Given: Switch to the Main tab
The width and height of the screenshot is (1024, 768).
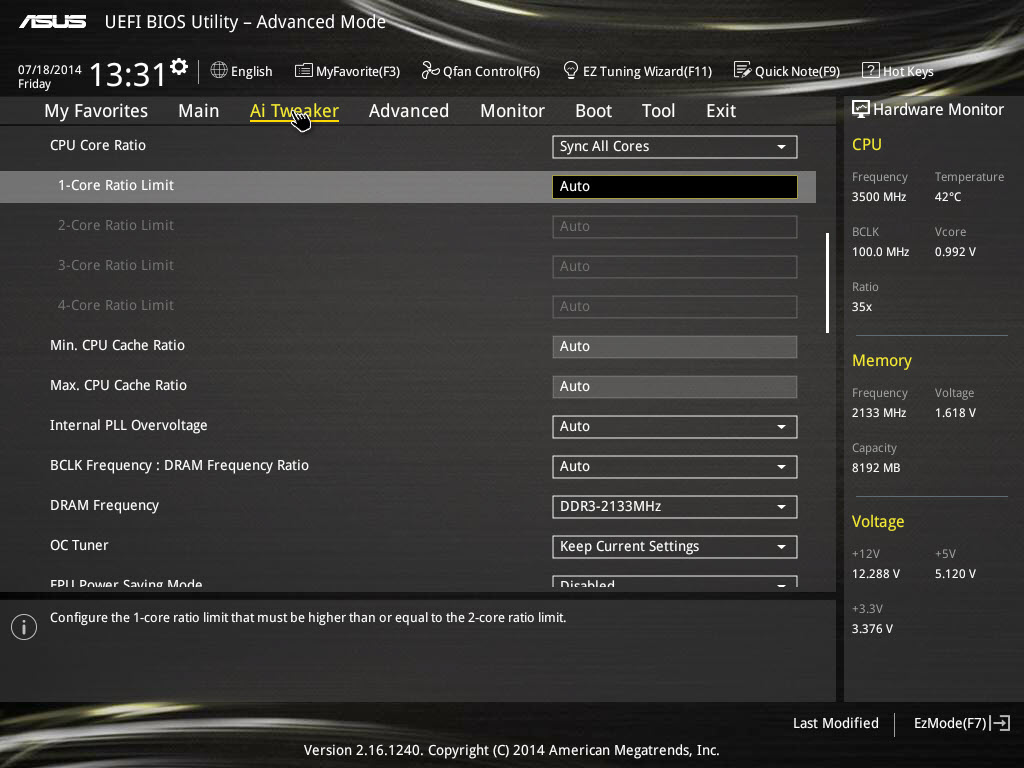Looking at the screenshot, I should click(199, 111).
